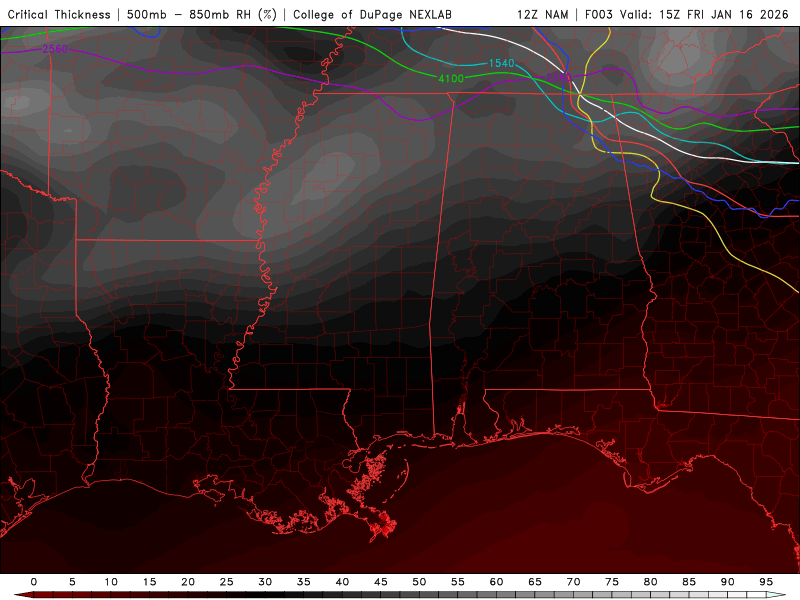Select the "12Z NAM" model run label
The height and width of the screenshot is (600, 800).
tap(543, 14)
